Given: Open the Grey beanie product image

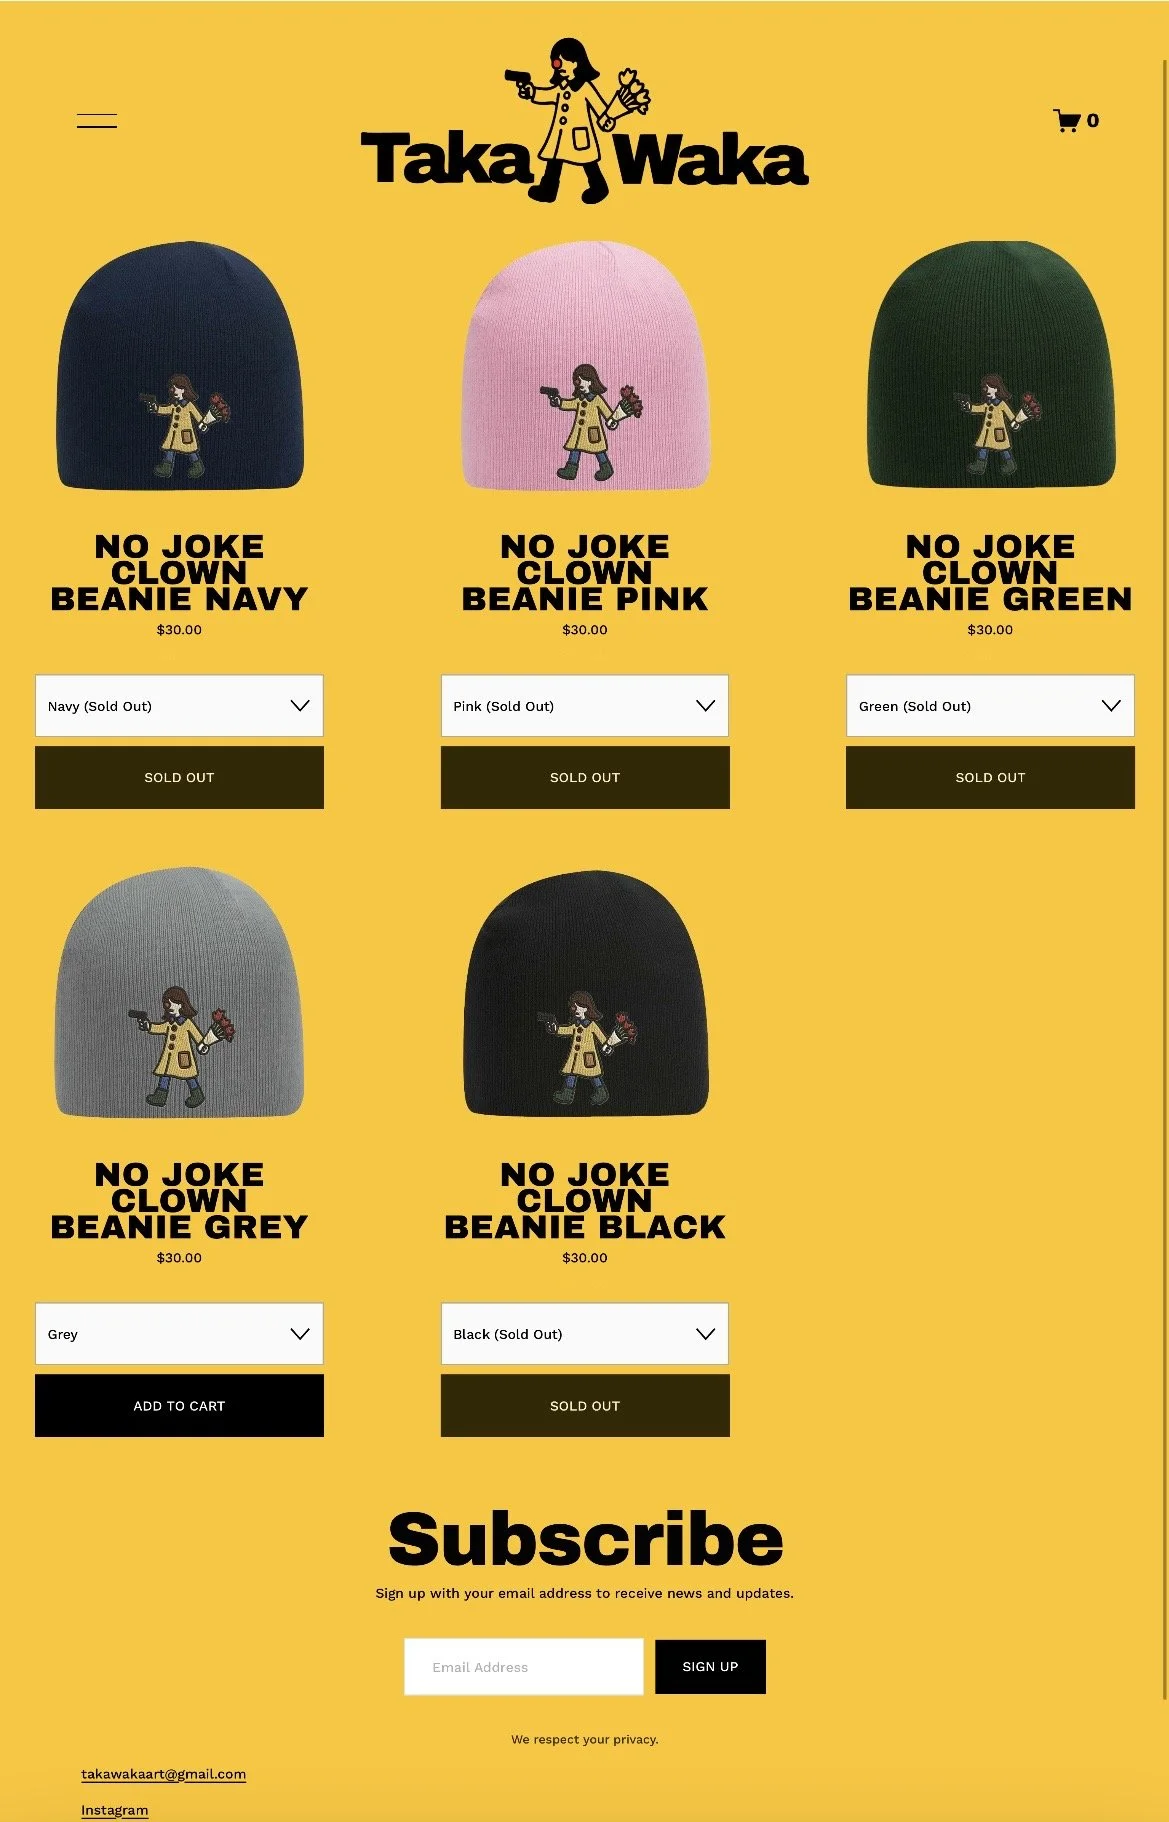Looking at the screenshot, I should (180, 993).
